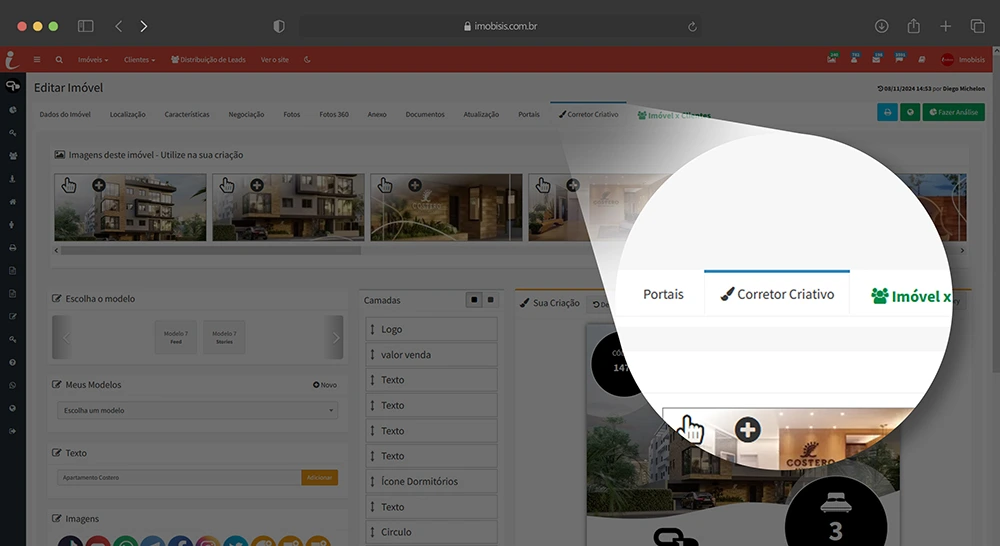Go back in Safari
The image size is (1000, 546).
click(119, 26)
